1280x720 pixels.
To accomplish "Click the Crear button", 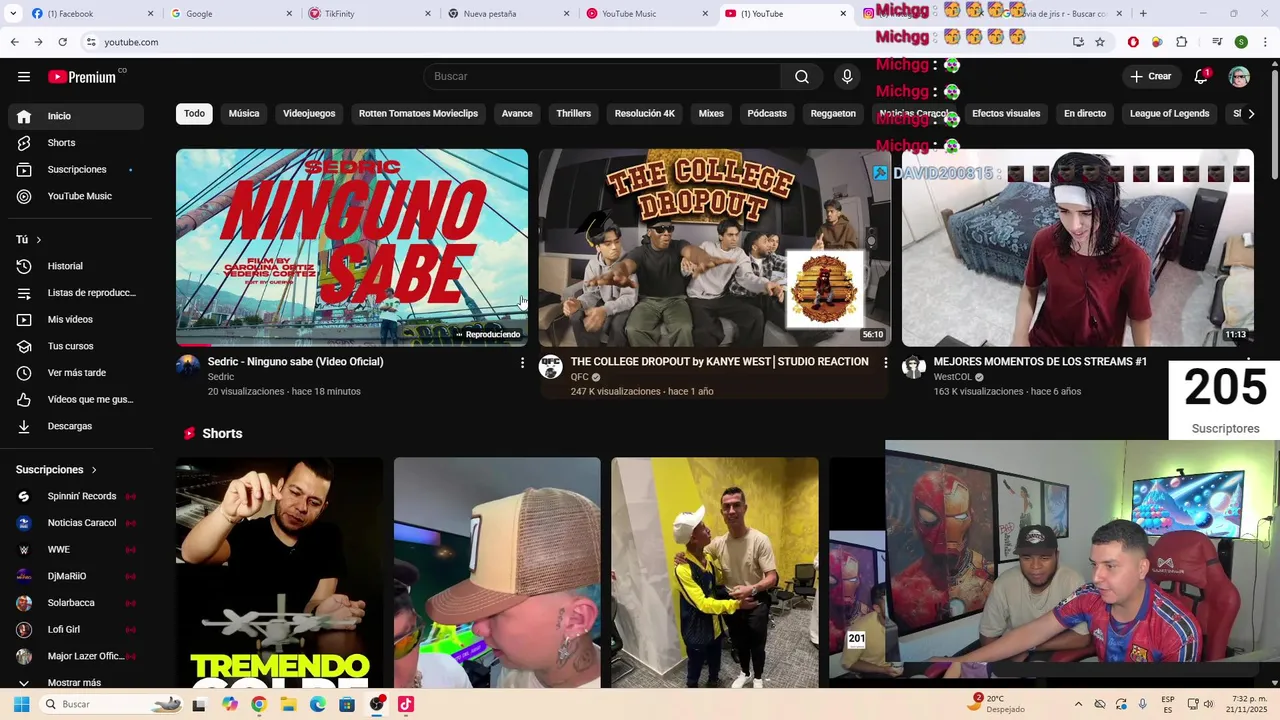I will (1150, 77).
